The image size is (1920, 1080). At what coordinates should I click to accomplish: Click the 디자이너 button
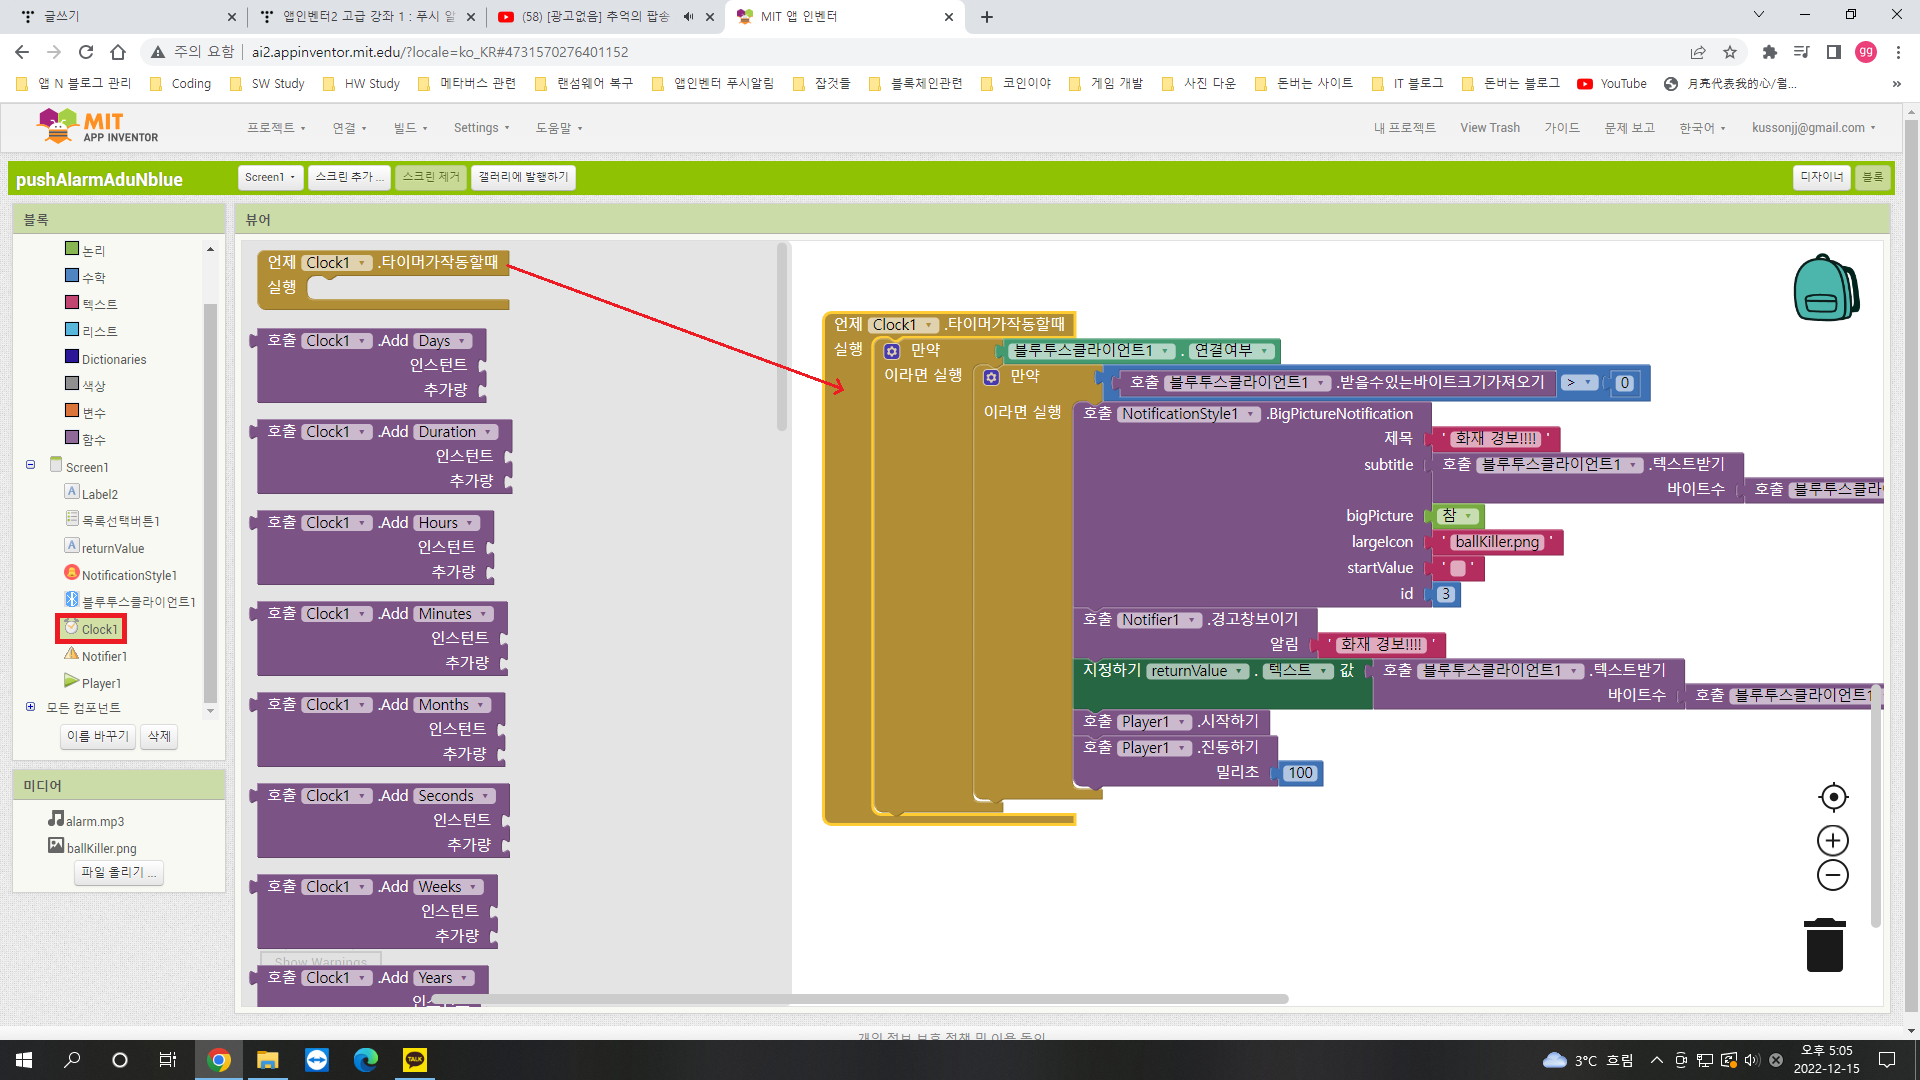point(1821,177)
